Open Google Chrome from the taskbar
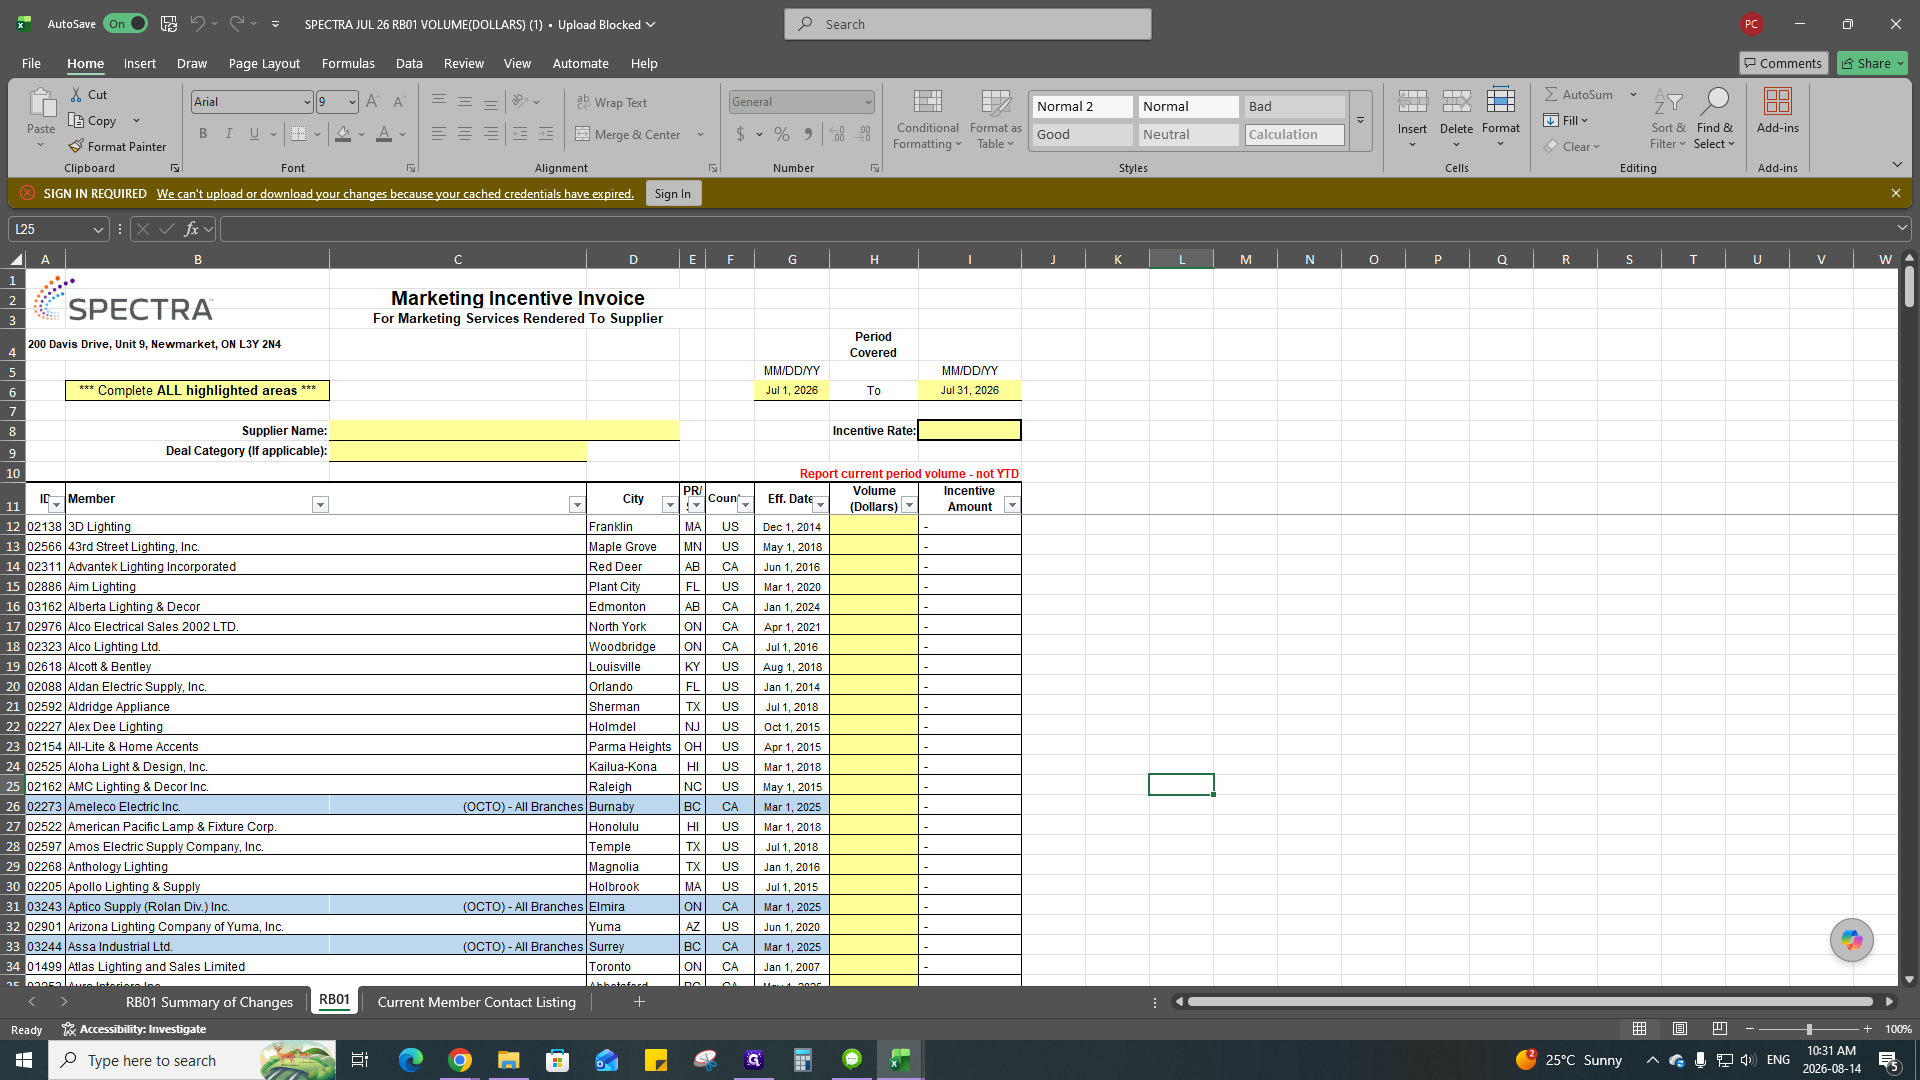 coord(460,1060)
